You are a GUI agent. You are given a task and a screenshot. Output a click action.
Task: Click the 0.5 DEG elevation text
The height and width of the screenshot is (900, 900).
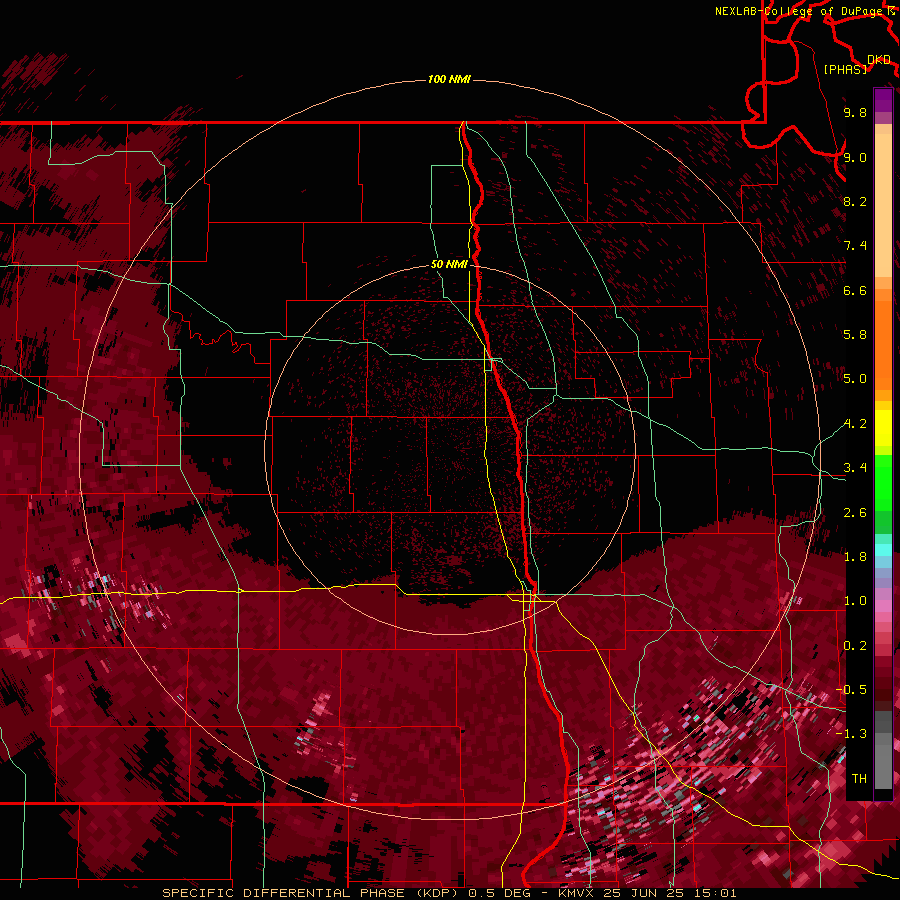click(499, 893)
